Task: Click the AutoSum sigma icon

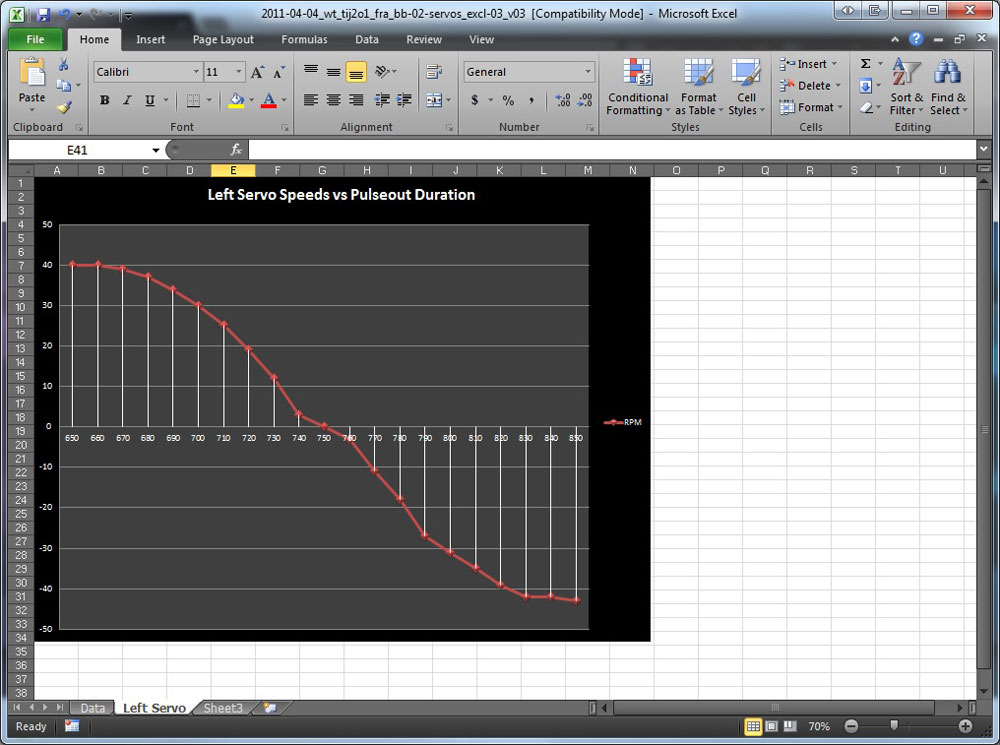Action: pos(865,63)
